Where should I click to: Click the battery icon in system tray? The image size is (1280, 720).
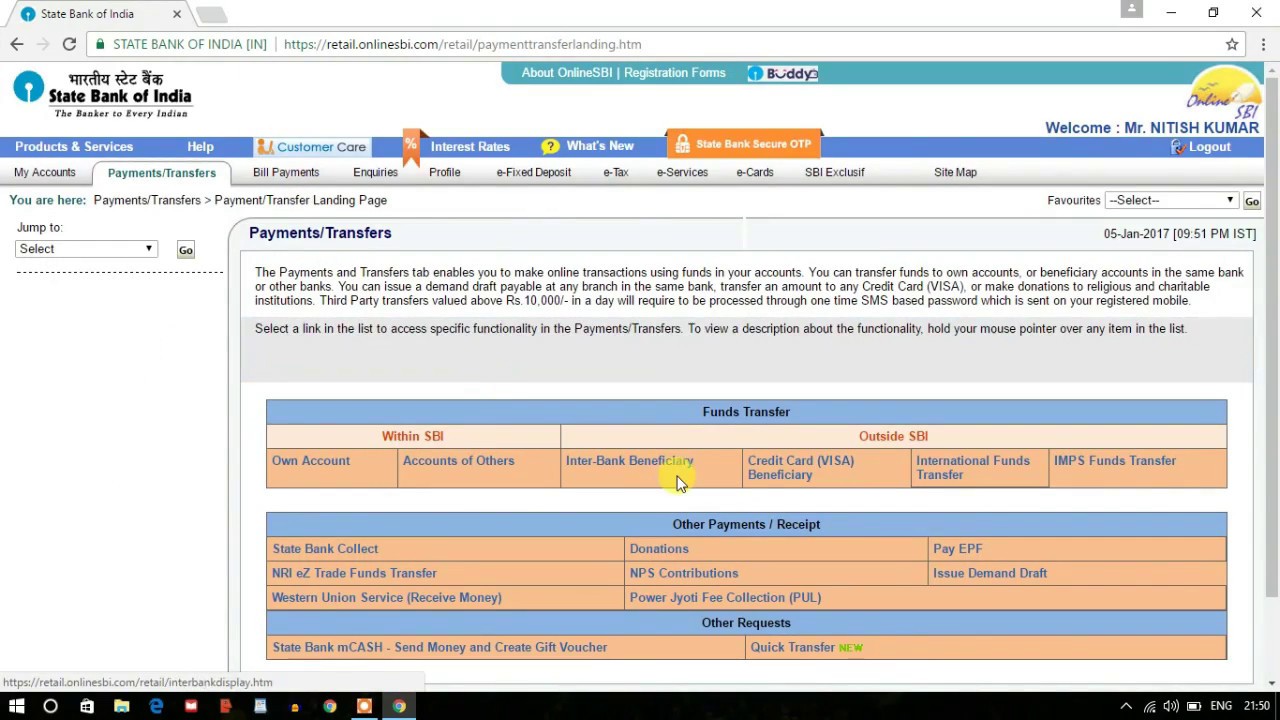(x=1194, y=706)
